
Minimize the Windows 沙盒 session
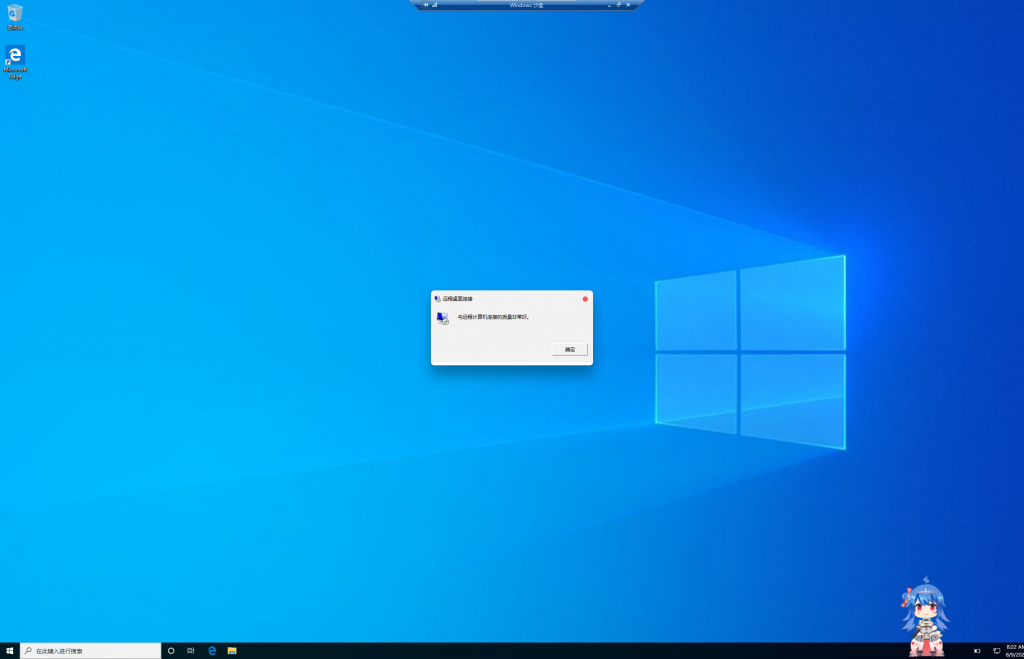[609, 5]
